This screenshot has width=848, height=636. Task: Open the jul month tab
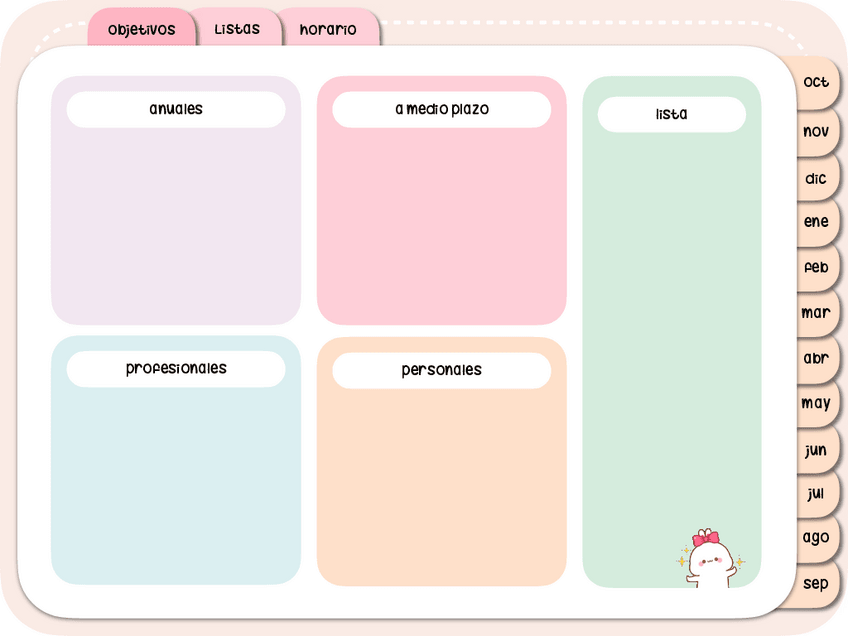pos(816,493)
